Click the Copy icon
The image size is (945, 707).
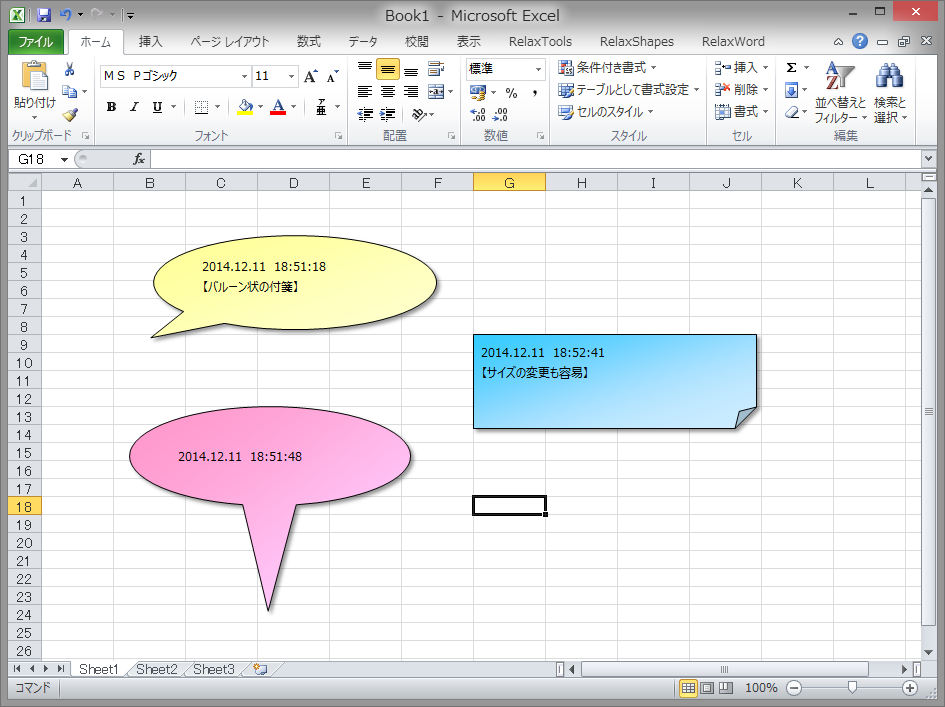70,92
